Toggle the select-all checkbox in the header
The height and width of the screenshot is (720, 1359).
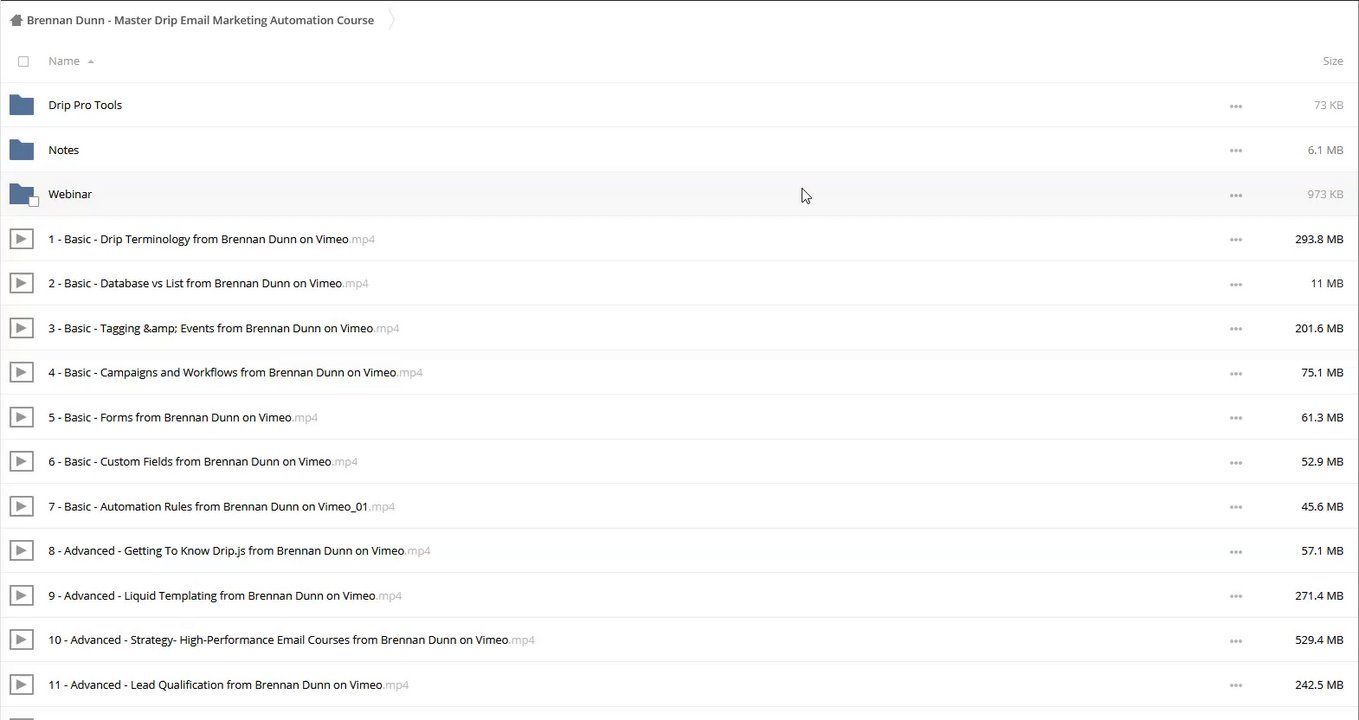[x=24, y=61]
